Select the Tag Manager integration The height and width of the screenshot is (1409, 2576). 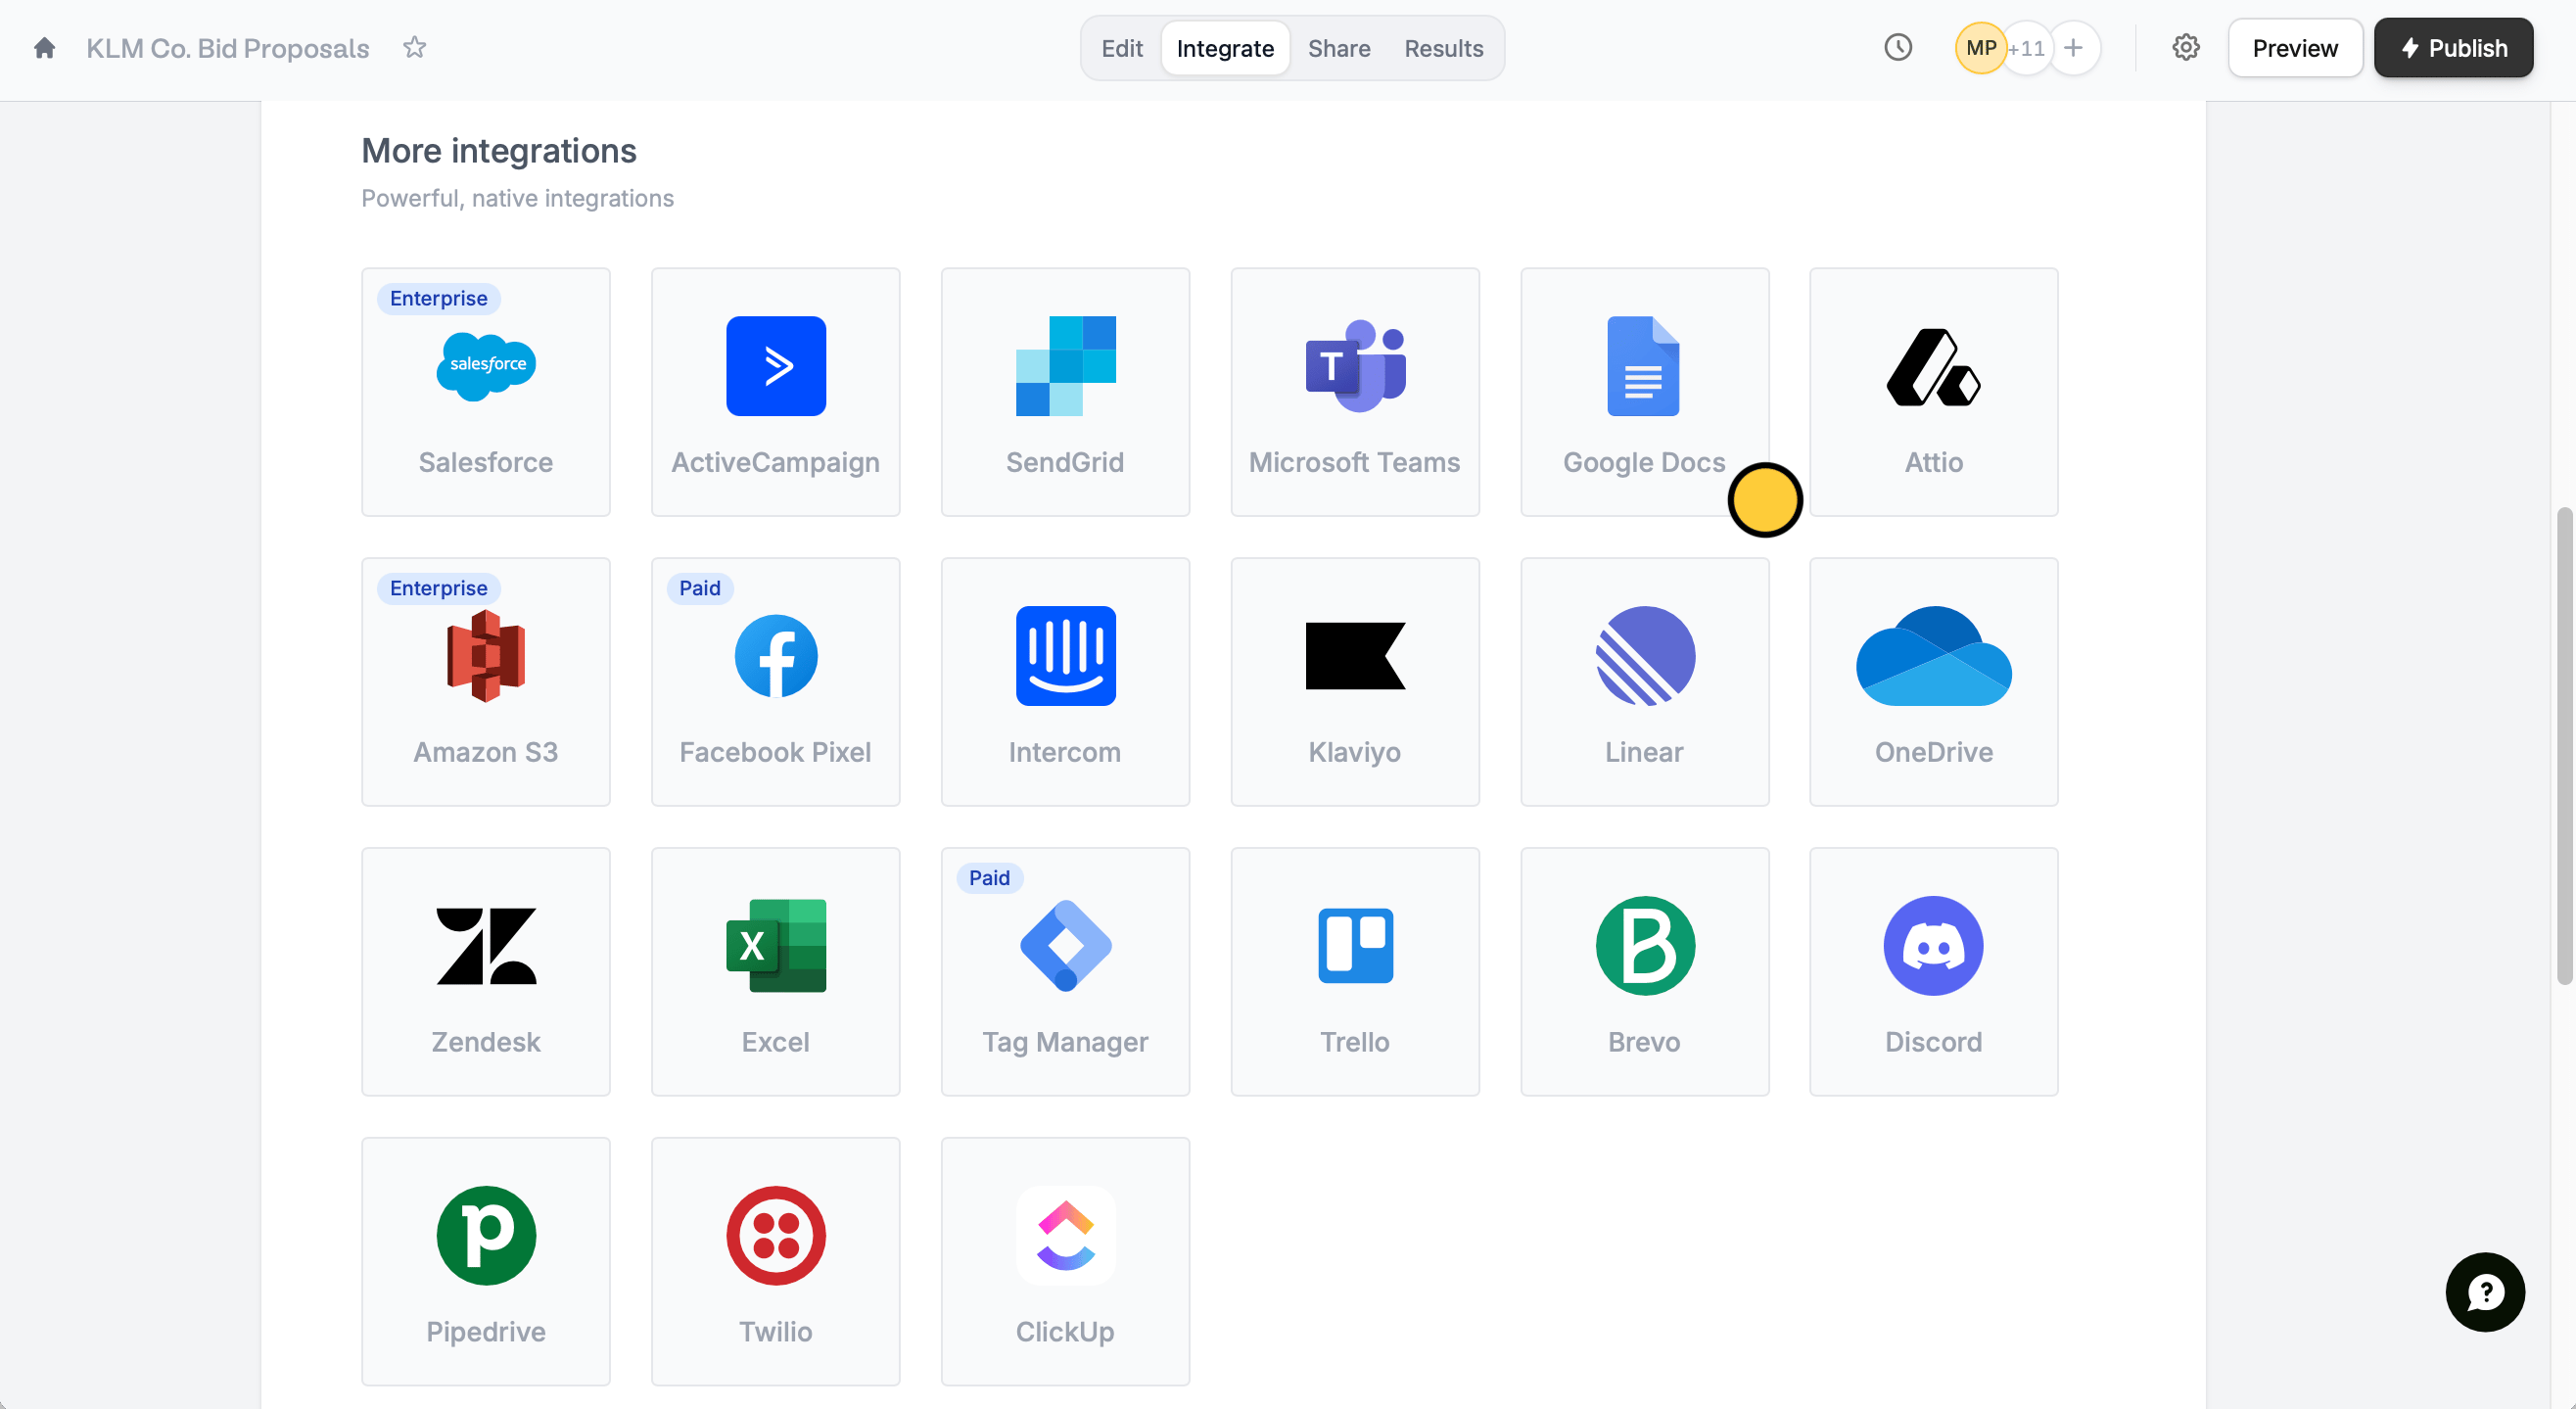coord(1065,971)
